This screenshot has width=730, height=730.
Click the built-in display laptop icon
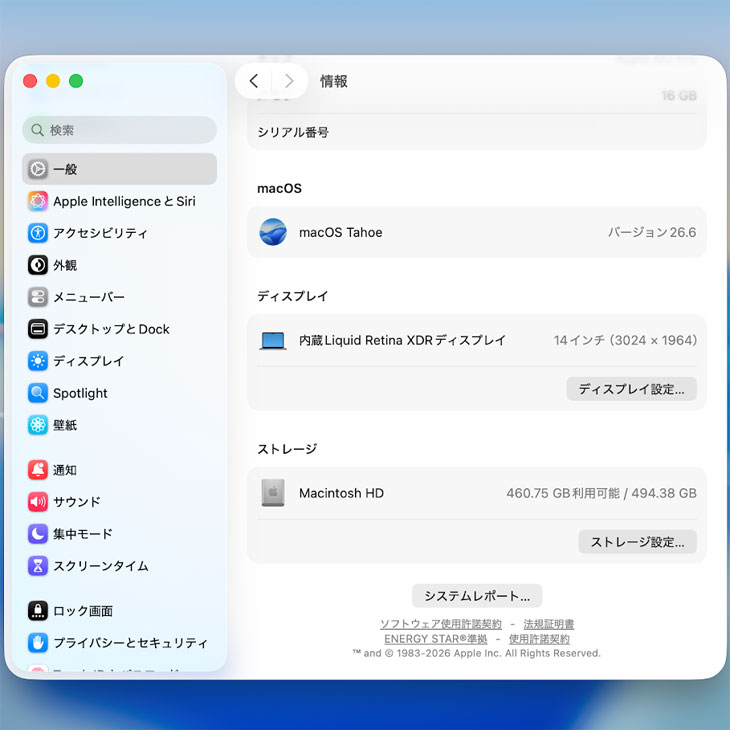click(x=273, y=341)
